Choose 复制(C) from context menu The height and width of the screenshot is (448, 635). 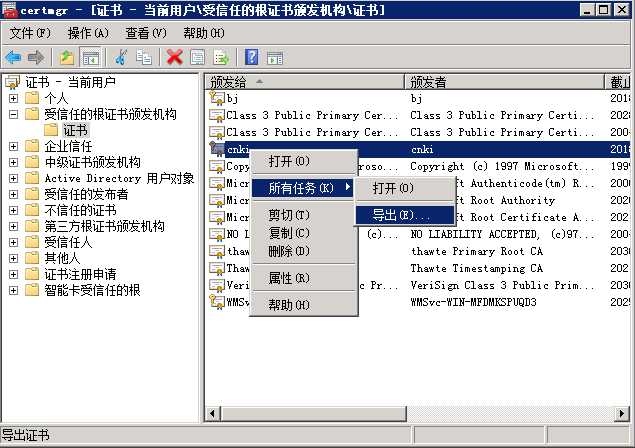(304, 233)
